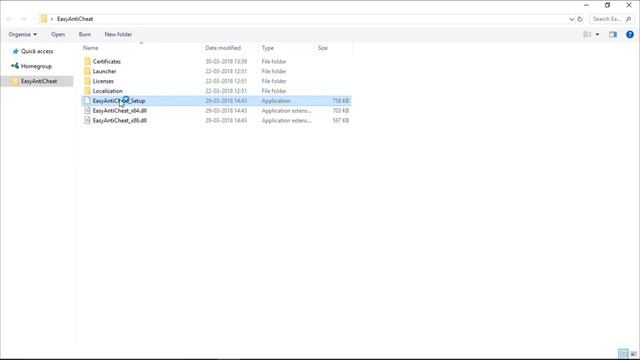Sort by the Name column header
640x360 pixels.
[91, 48]
